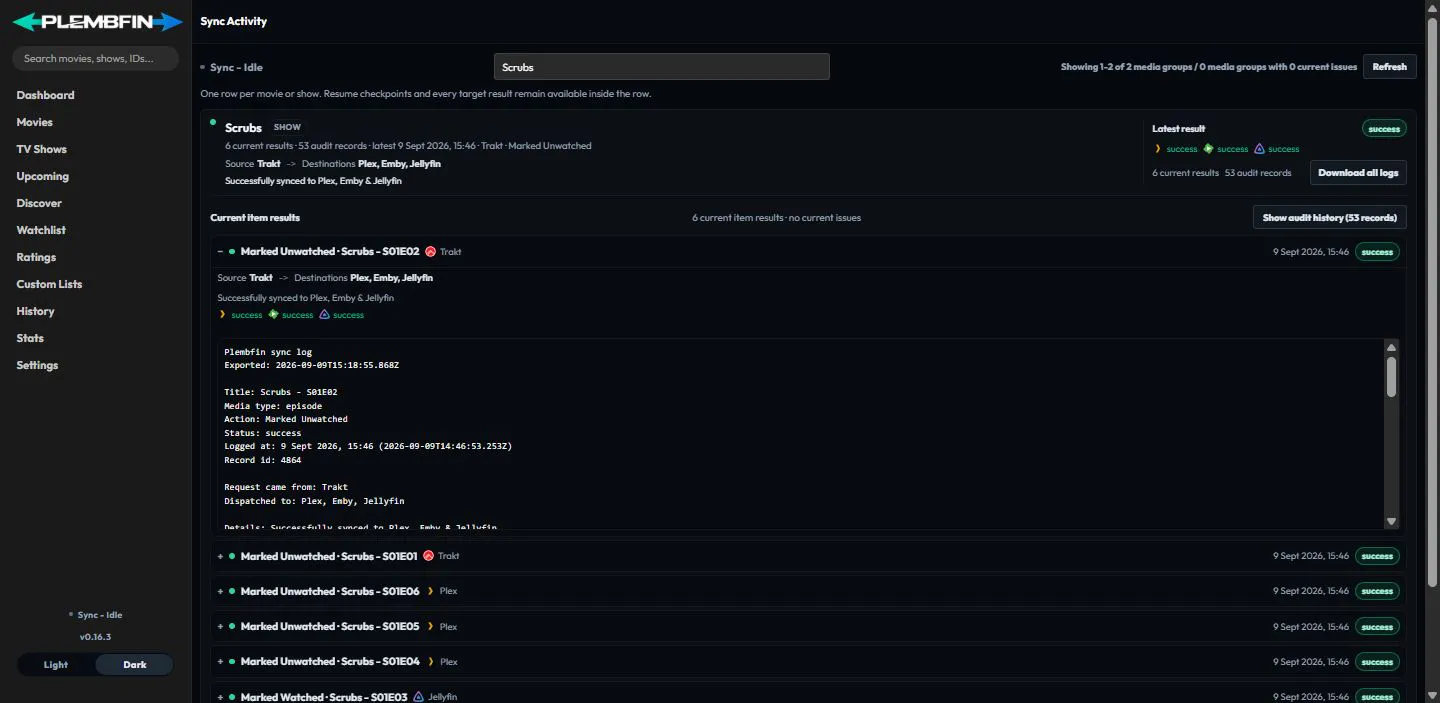This screenshot has width=1440, height=703.
Task: Click the Scrubs group title
Action: (x=243, y=128)
